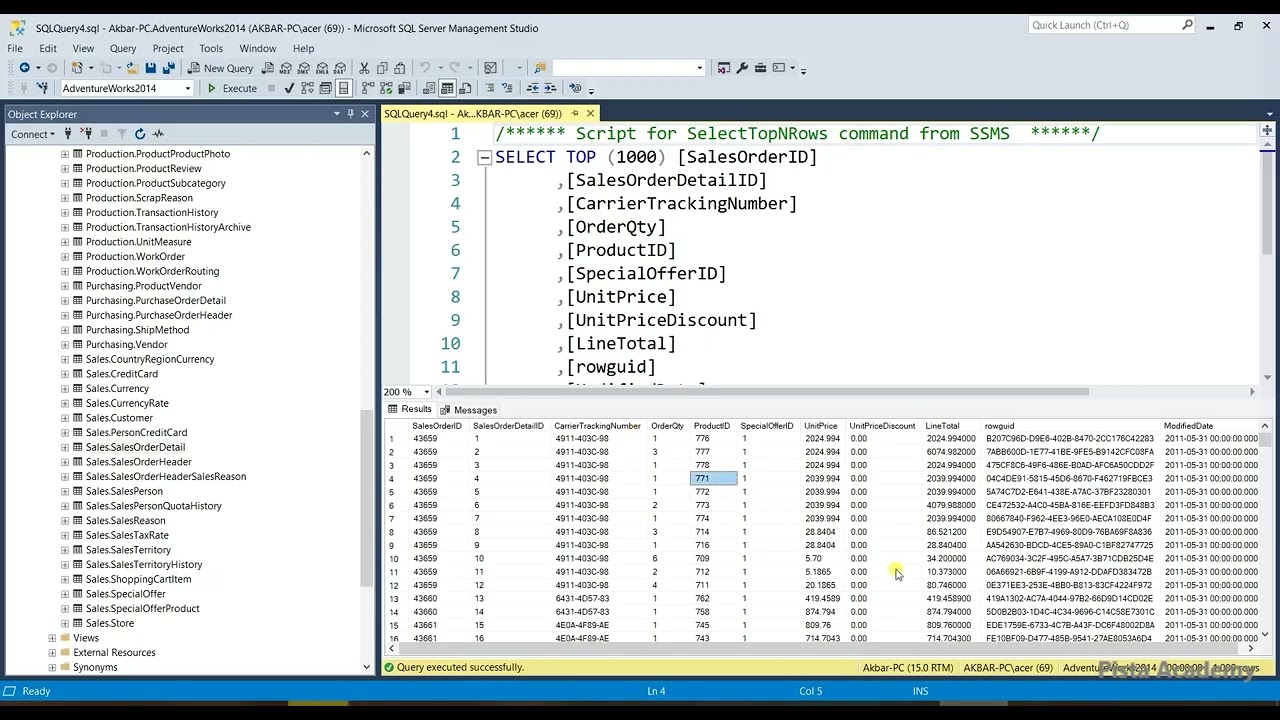Toggle Results to Grid mode
1280x720 pixels.
[447, 88]
